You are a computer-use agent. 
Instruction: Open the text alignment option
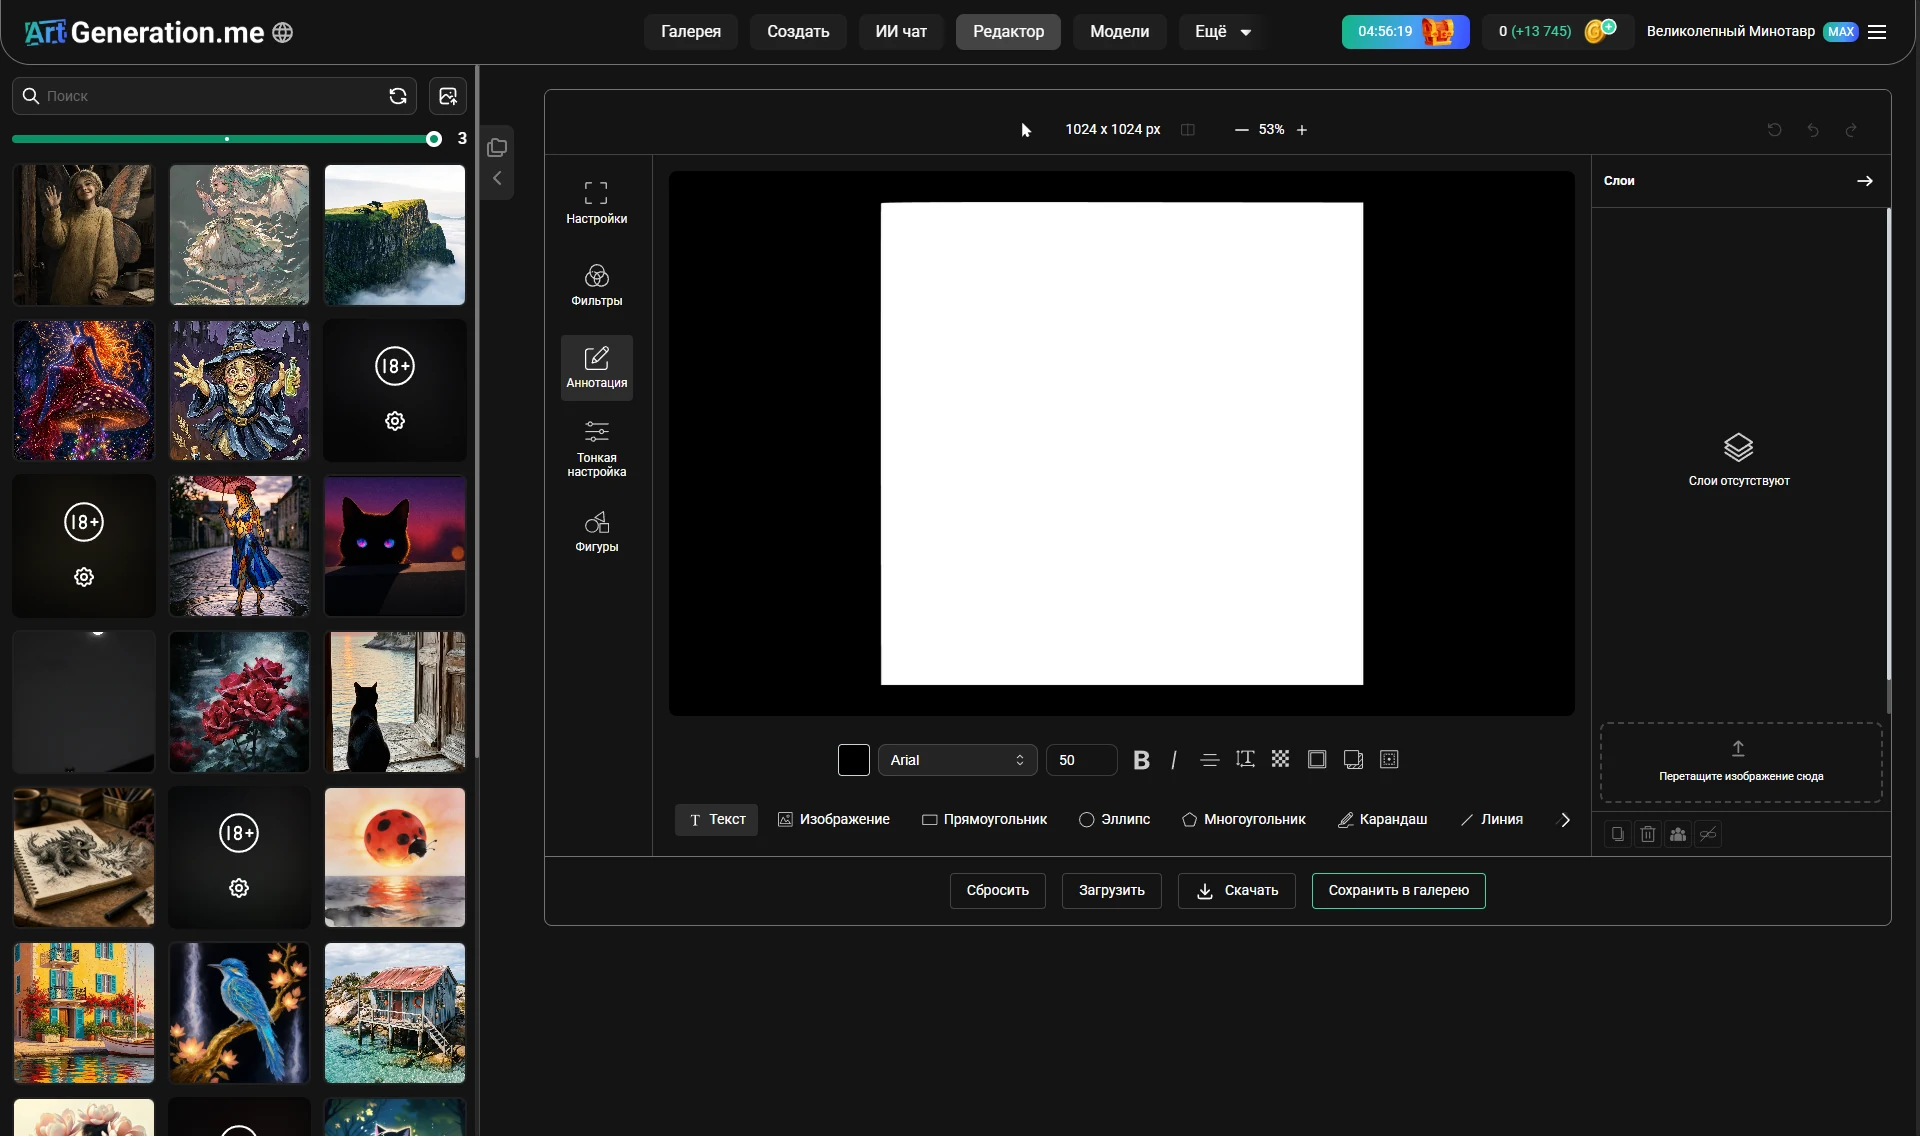pyautogui.click(x=1209, y=760)
